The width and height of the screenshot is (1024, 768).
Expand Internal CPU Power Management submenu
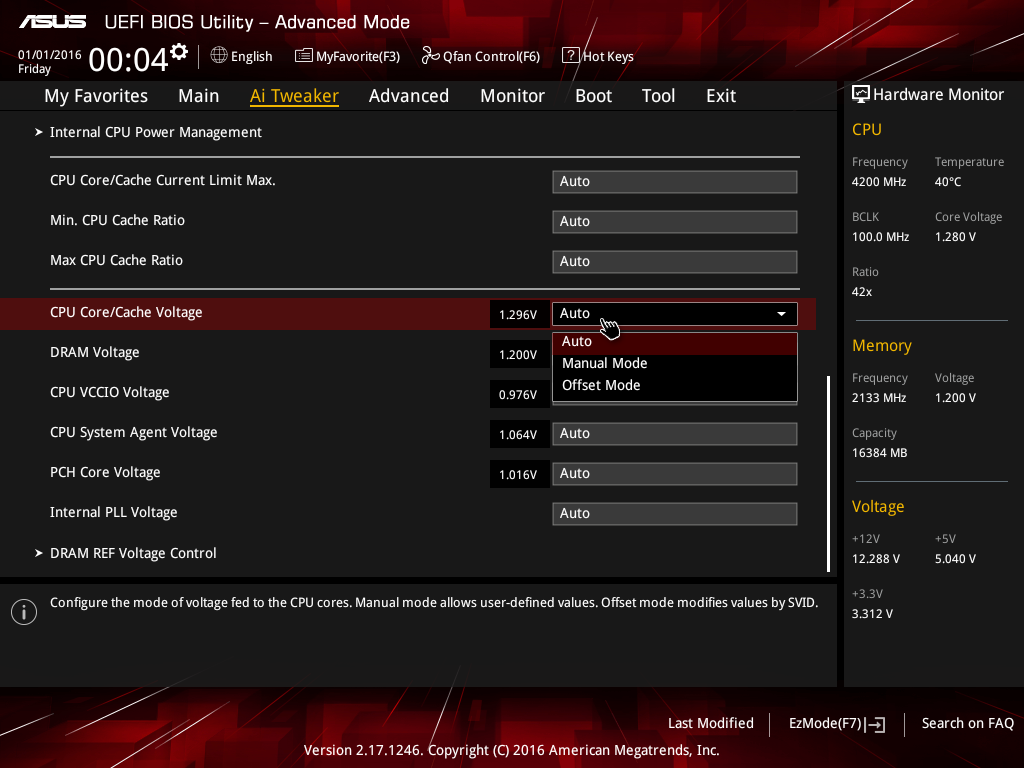[x=155, y=133]
